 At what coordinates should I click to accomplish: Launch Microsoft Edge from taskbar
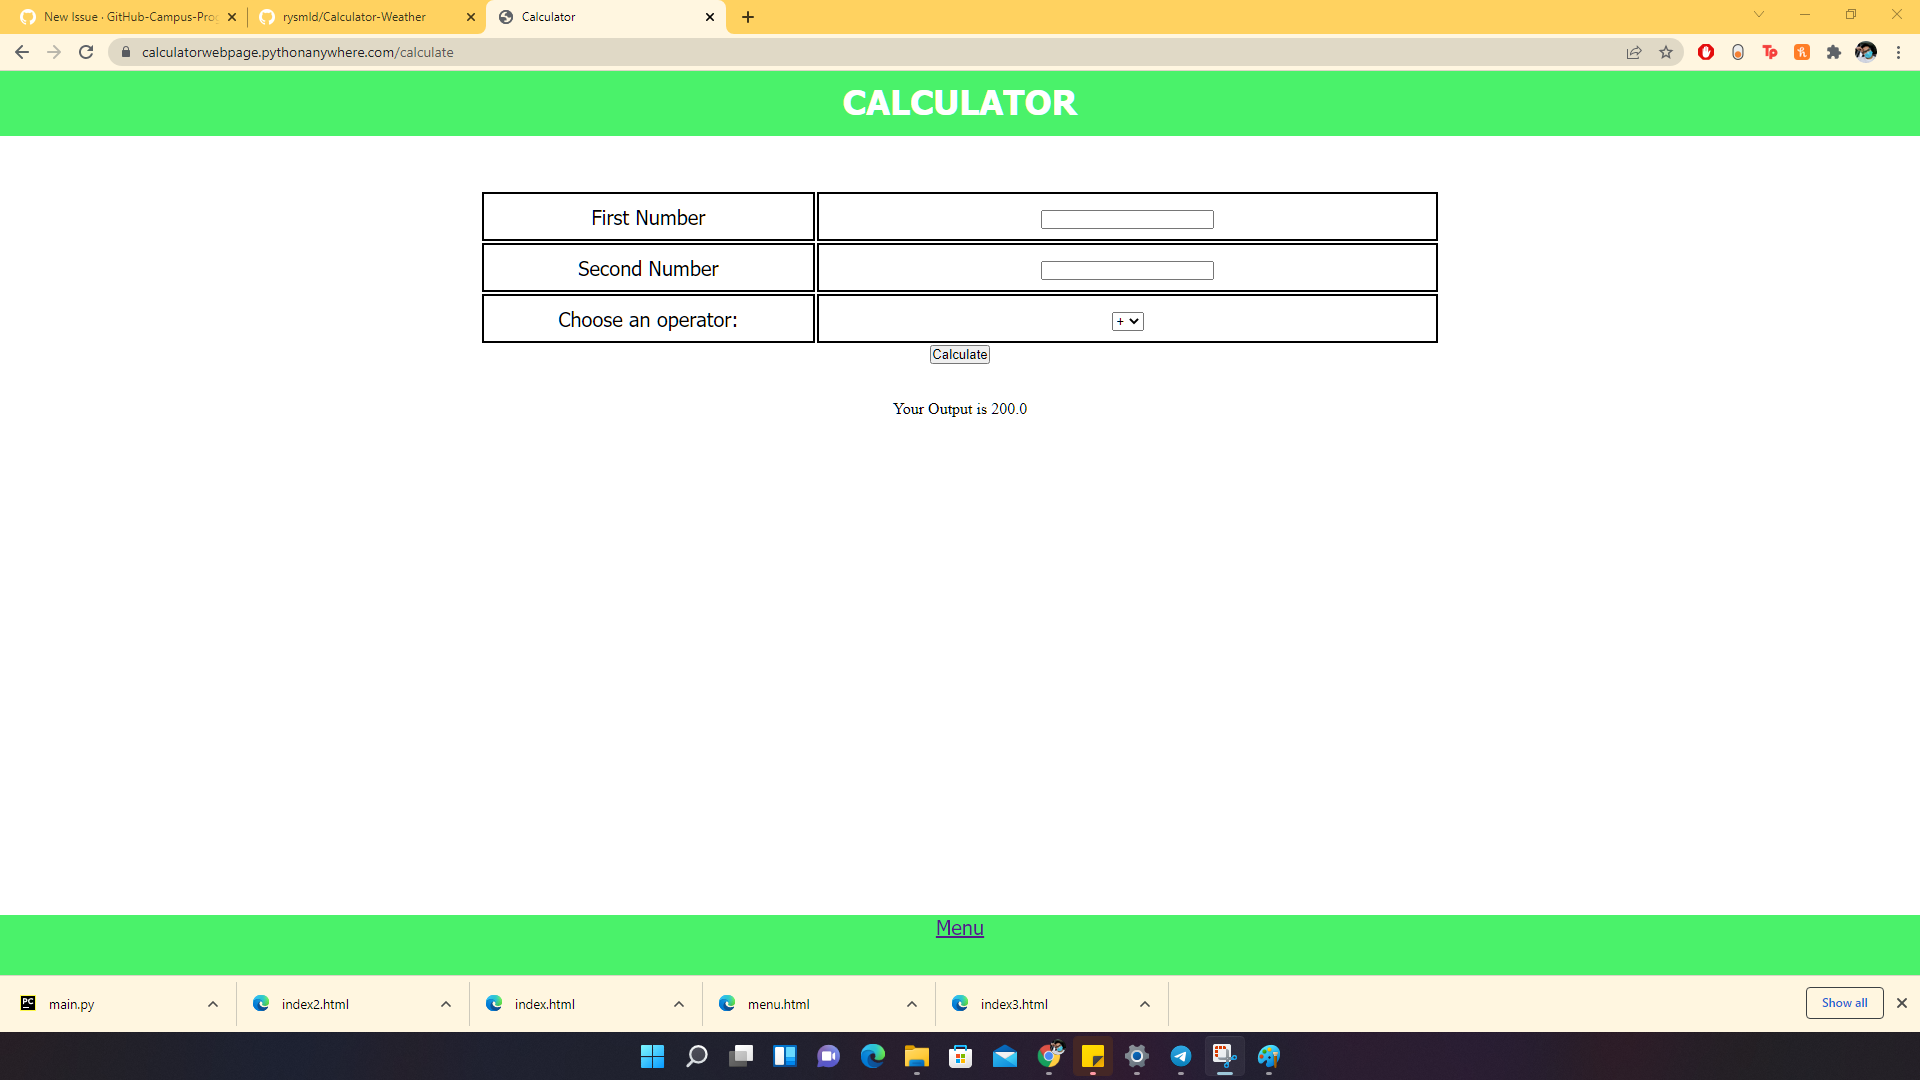873,1056
